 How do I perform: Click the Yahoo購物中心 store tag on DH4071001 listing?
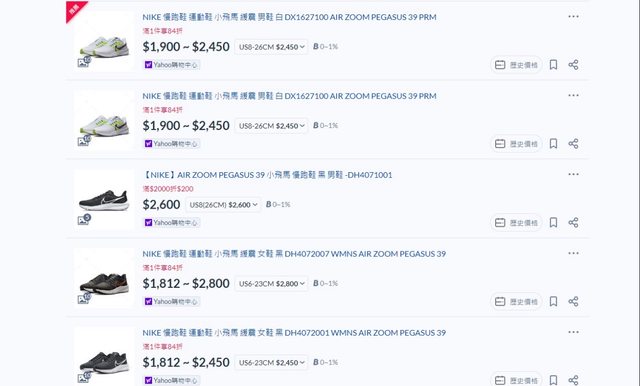171,223
